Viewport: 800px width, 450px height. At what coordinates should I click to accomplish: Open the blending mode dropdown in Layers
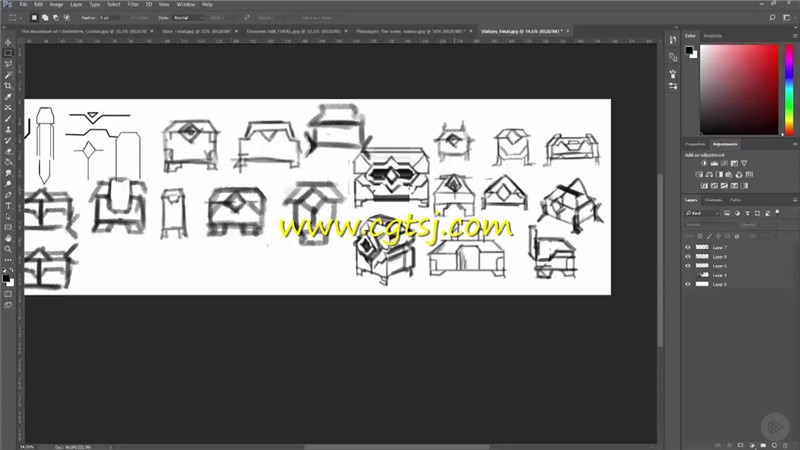click(x=710, y=224)
